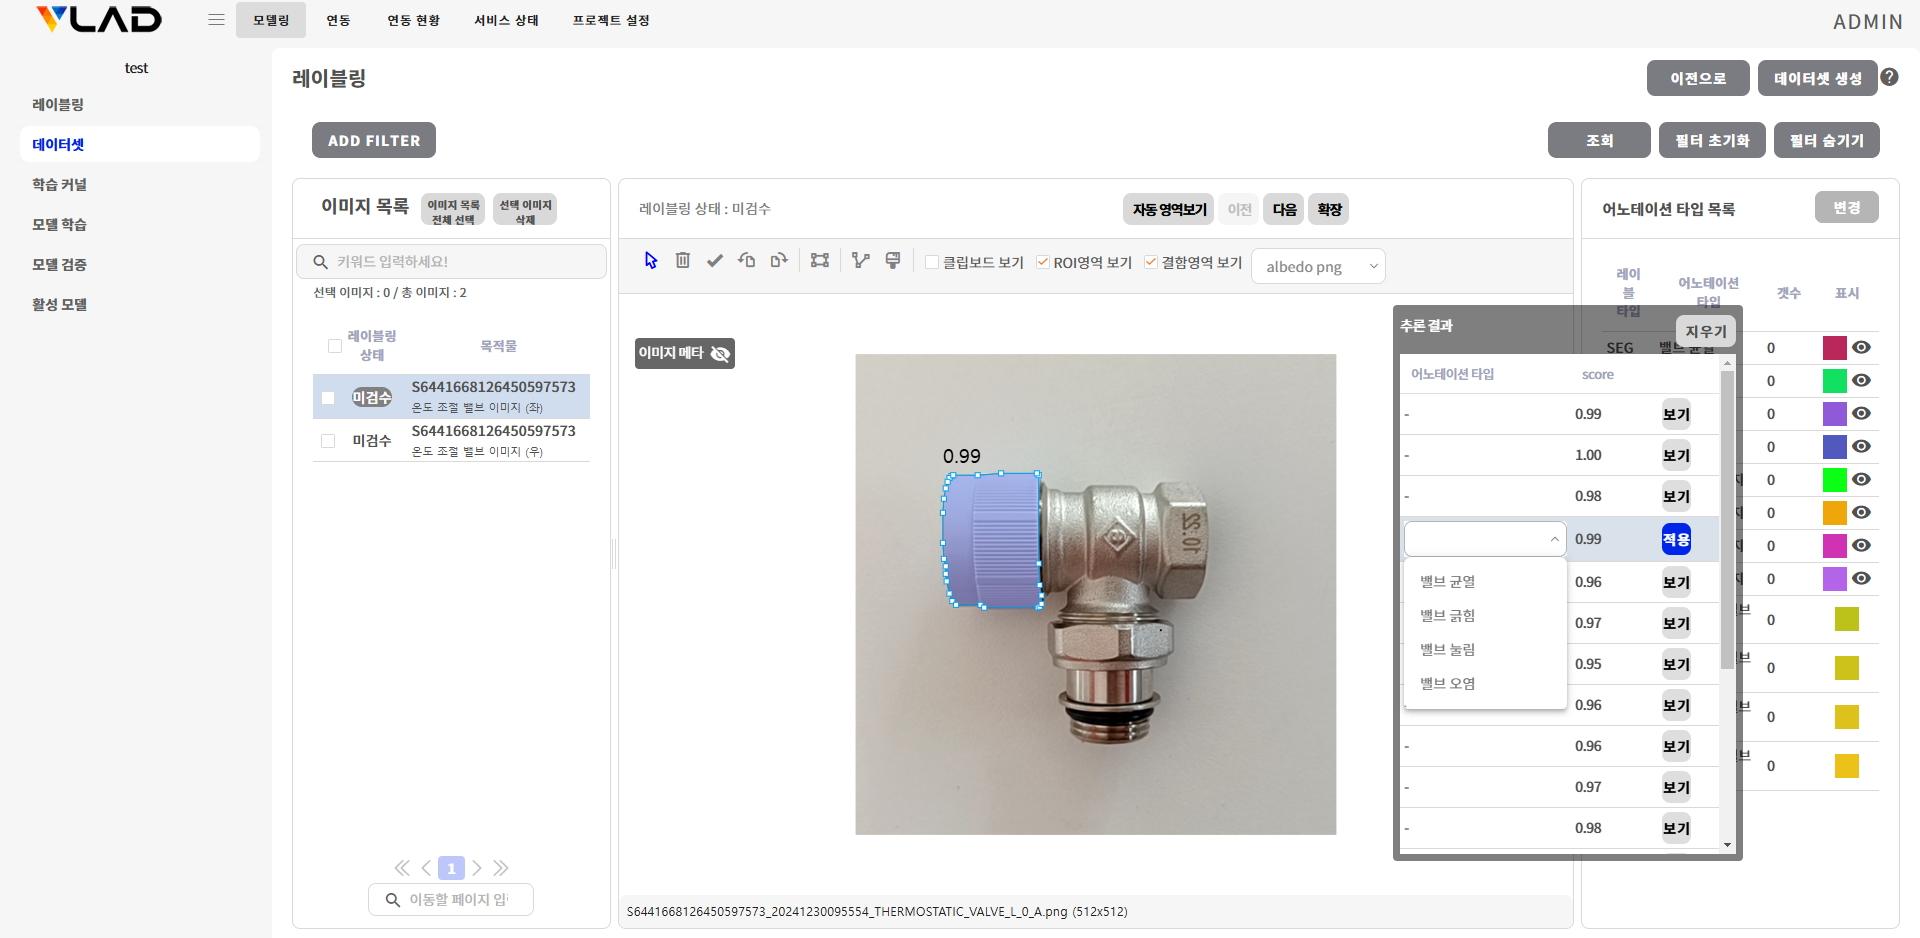The height and width of the screenshot is (938, 1920).
Task: Uncheck ROI영역 보기 checkbox
Action: 1043,262
